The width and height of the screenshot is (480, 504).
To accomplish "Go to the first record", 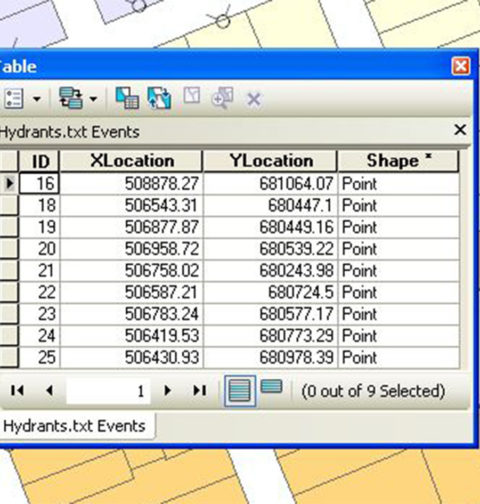I will 17,390.
